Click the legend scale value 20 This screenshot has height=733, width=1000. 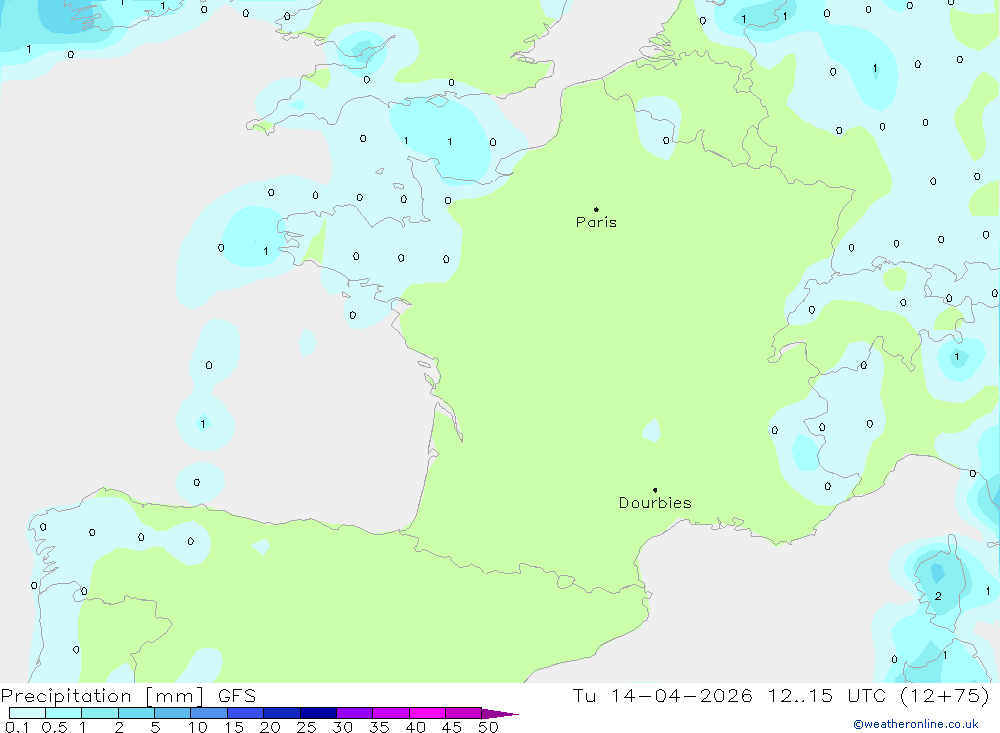coord(270,727)
